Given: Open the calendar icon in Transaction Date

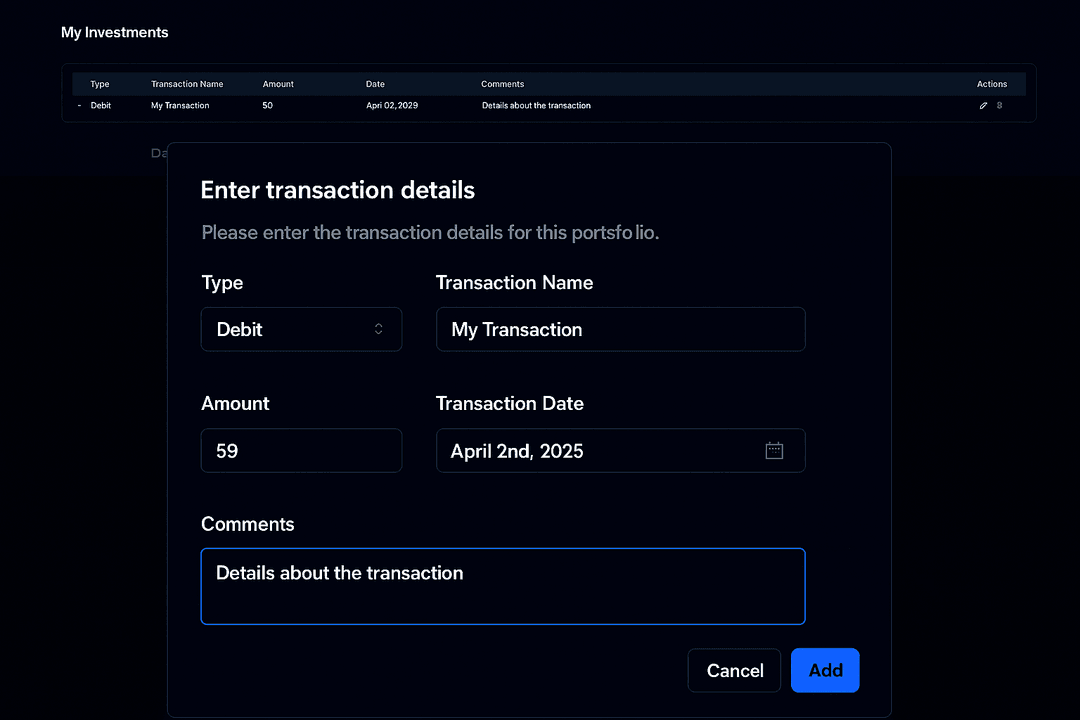Looking at the screenshot, I should 774,451.
